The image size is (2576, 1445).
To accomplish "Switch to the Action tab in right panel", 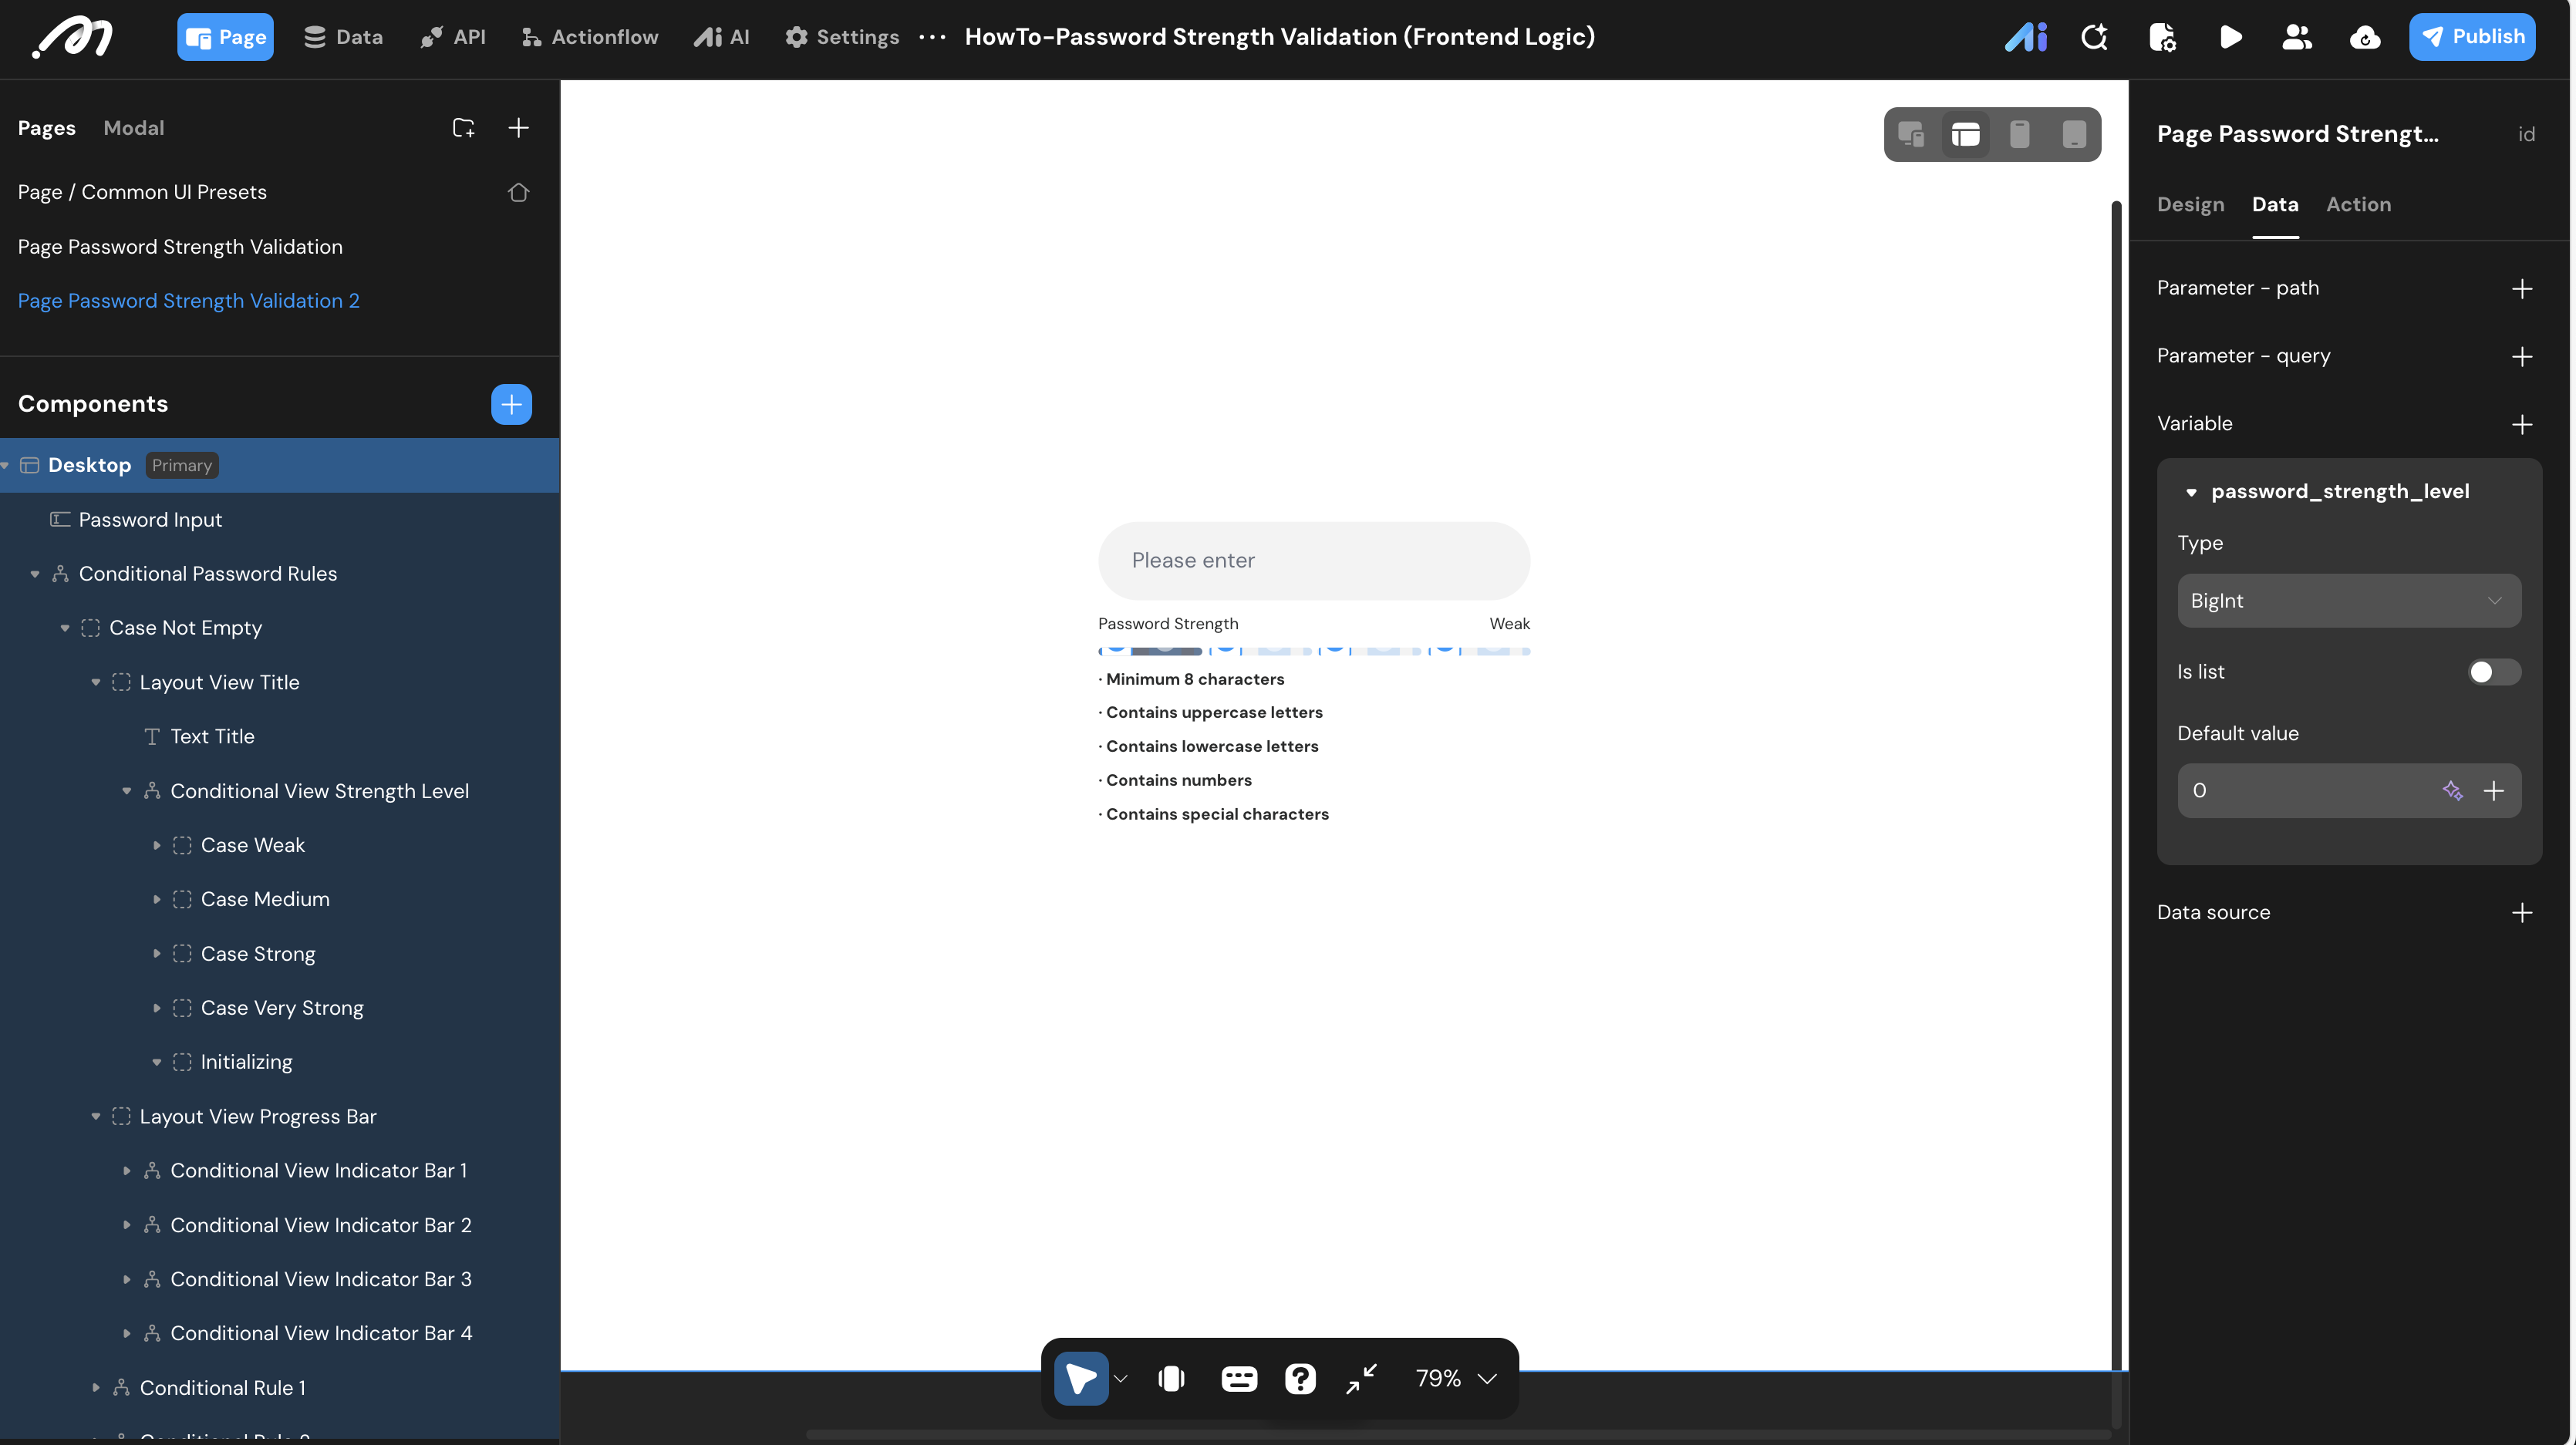I will [2358, 204].
